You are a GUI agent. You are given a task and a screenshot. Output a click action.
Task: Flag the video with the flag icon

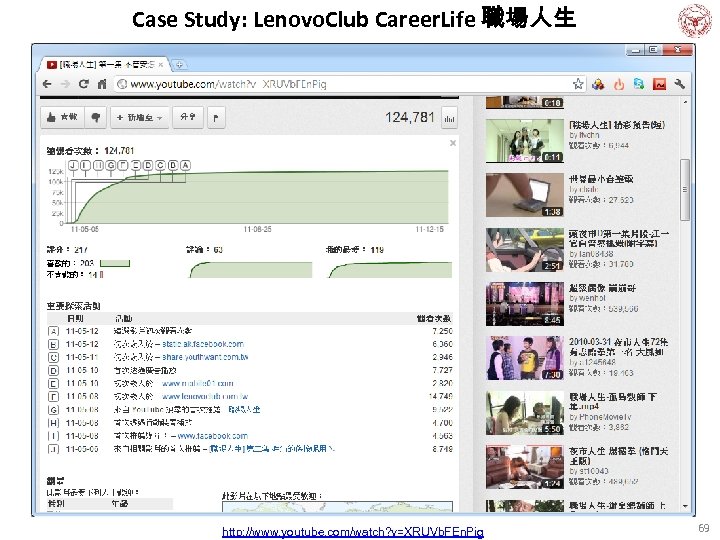click(x=216, y=118)
